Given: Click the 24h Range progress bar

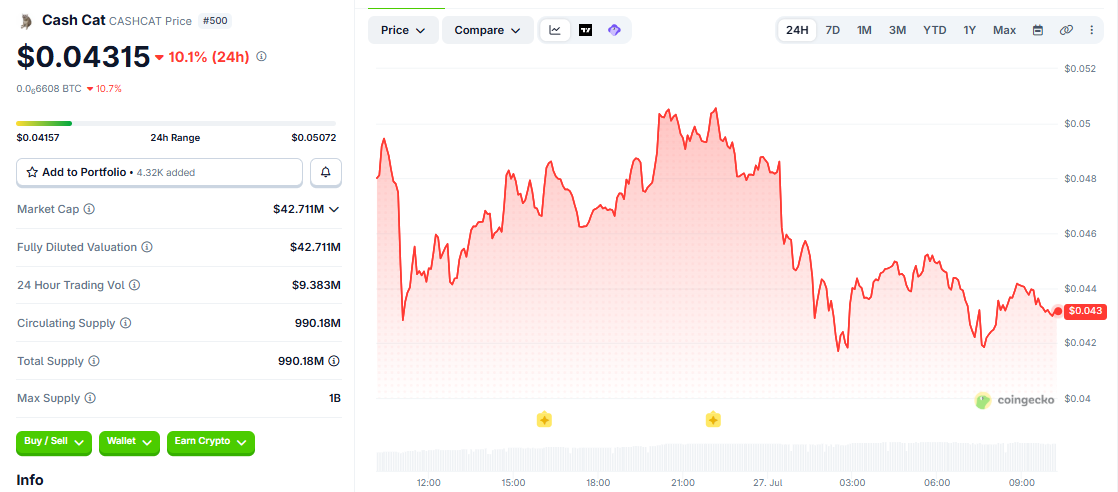Looking at the screenshot, I should (176, 123).
